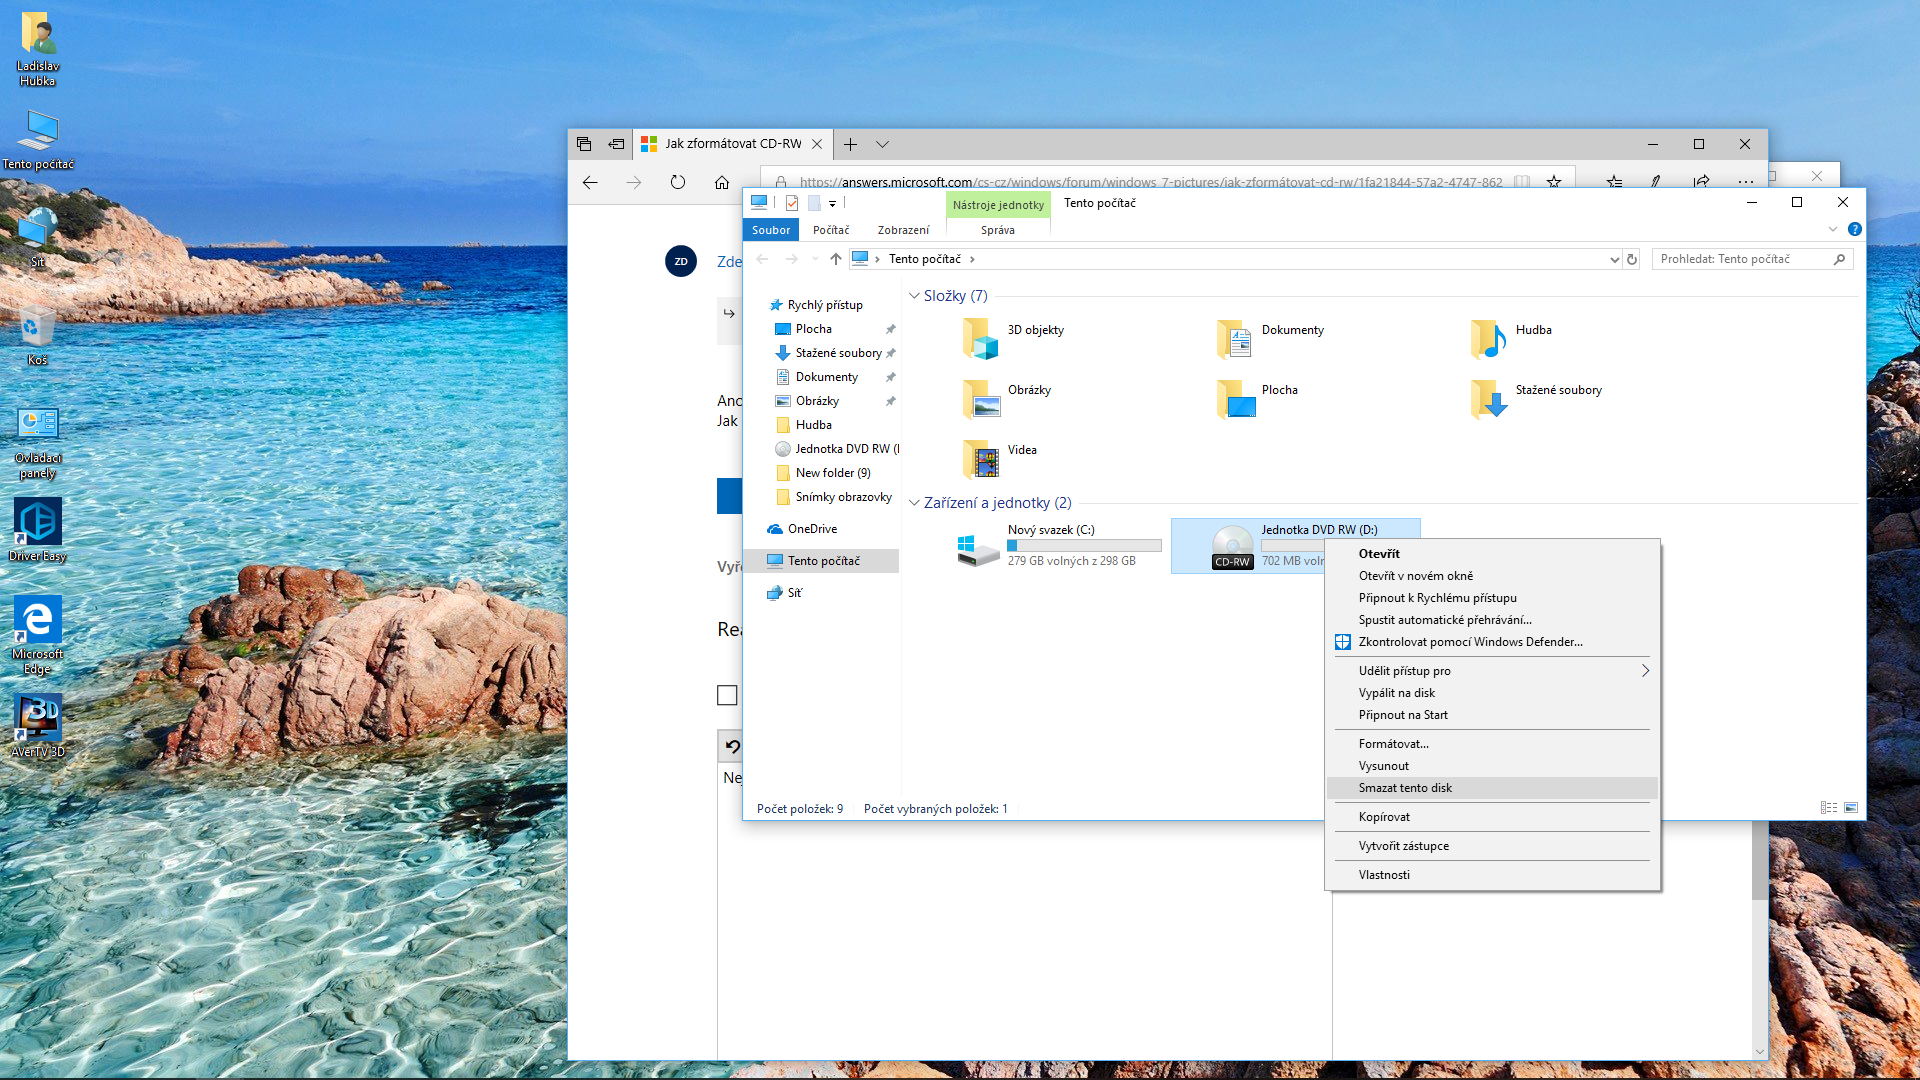Click the Prohledat: Tento počítač search box
1920x1080 pixels.
click(x=1740, y=259)
